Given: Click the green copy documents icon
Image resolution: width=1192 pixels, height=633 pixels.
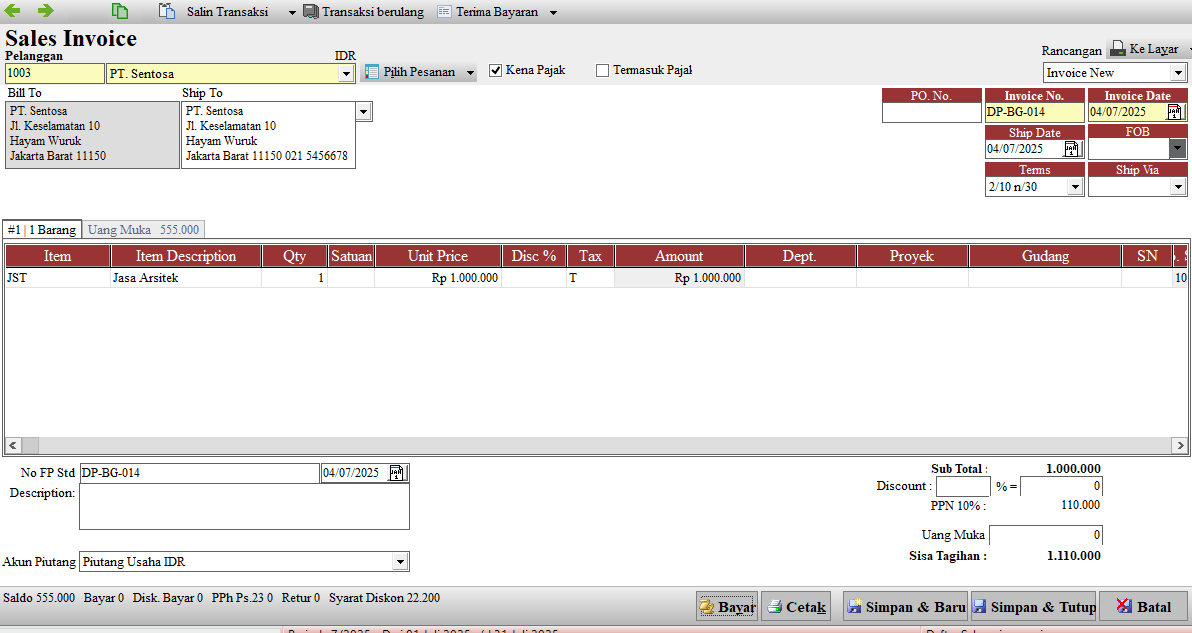Looking at the screenshot, I should click(x=119, y=11).
